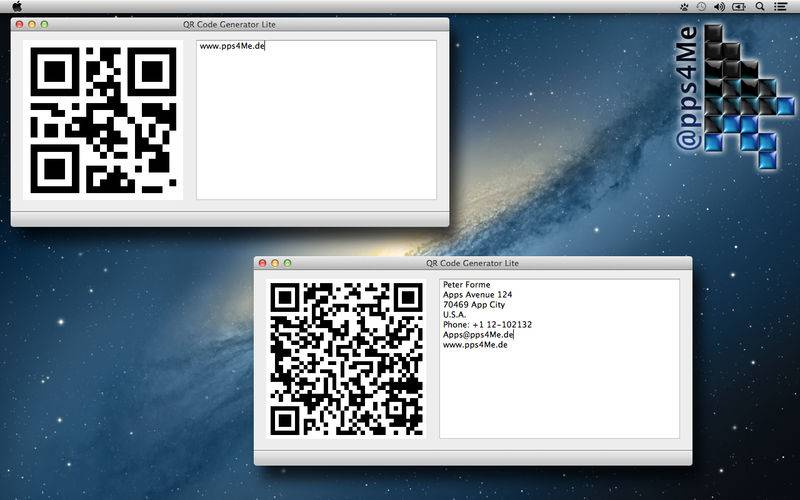Click the line "Apps@pps4Me.de"
Screen dimensions: 800x500
[x=478, y=335]
